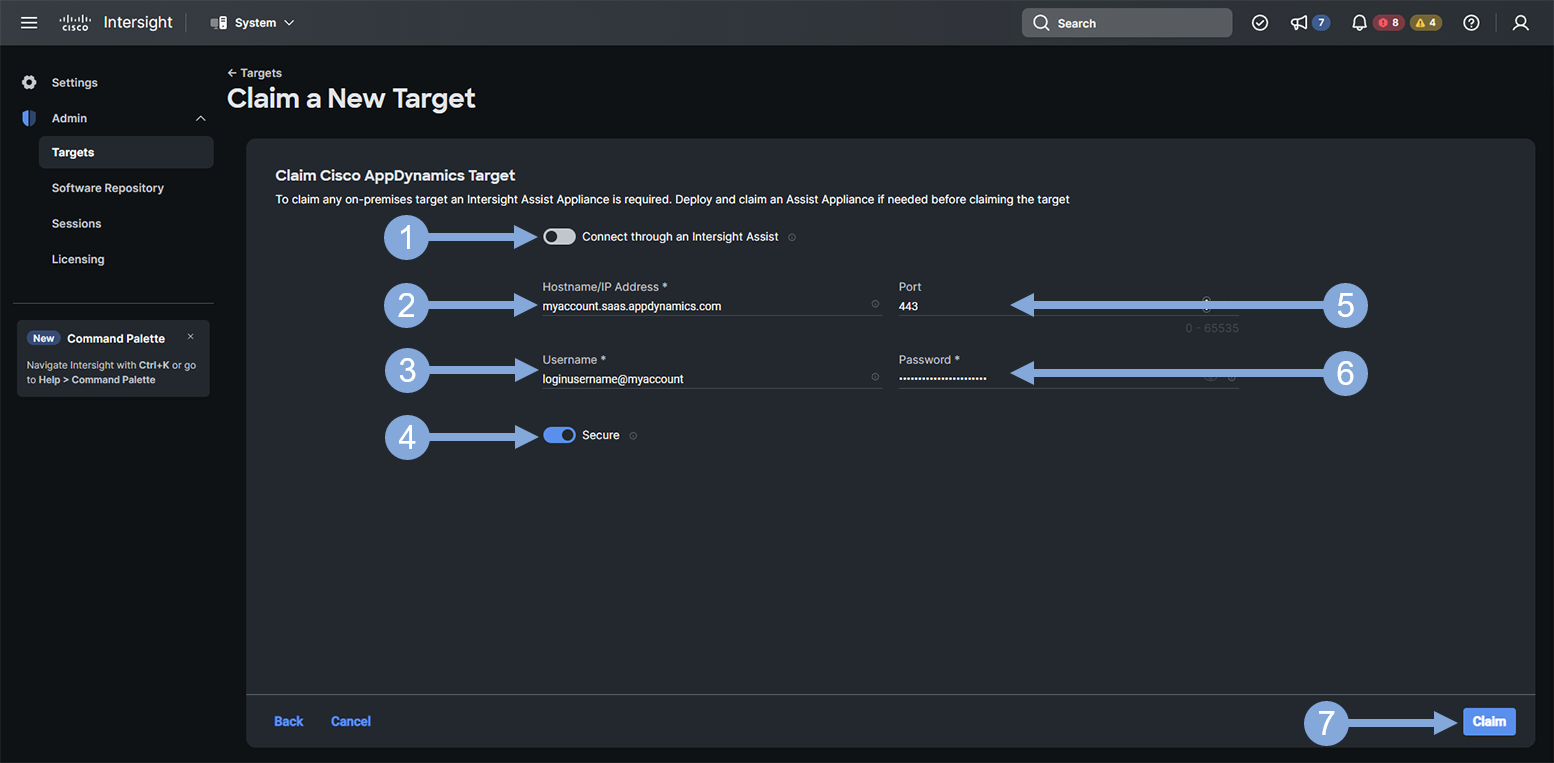This screenshot has width=1554, height=763.
Task: Click the 'New' badge on Command Palette
Action: [44, 338]
